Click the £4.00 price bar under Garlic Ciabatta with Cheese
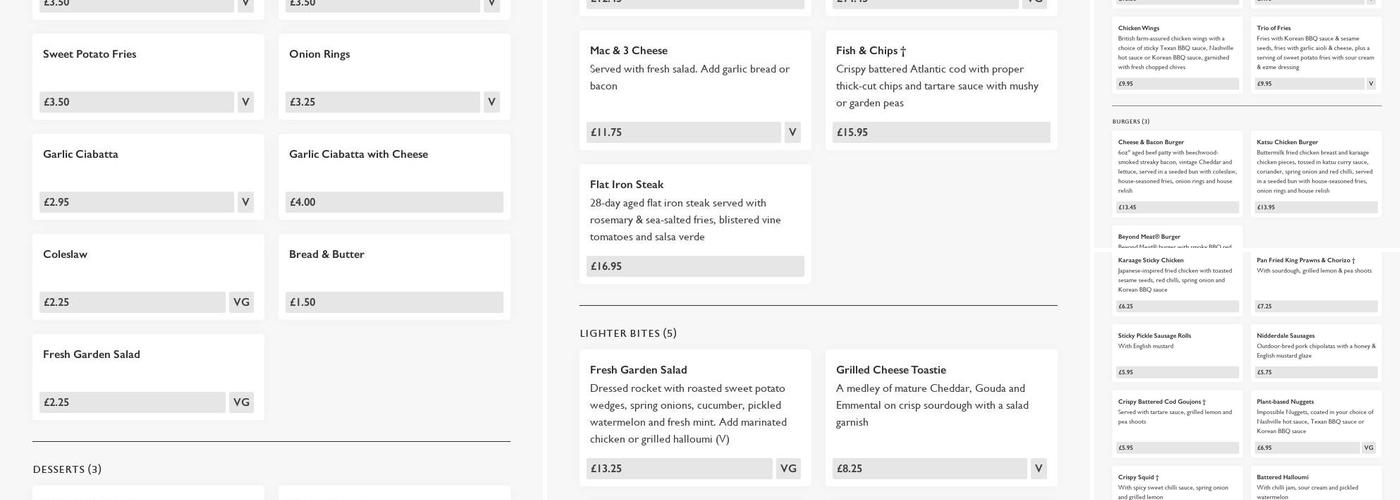 tap(394, 202)
